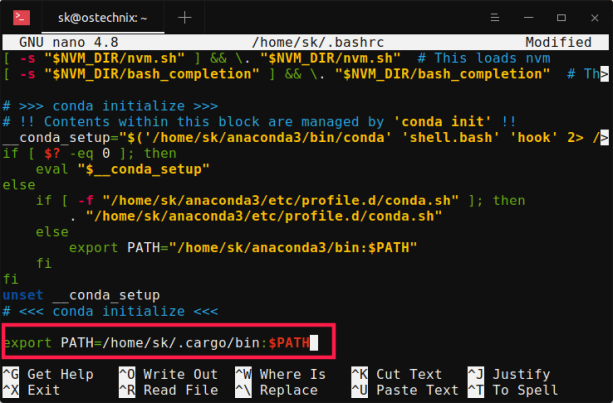Click the line sourcing profile.d/conda.sh
The height and width of the screenshot is (403, 613).
point(256,216)
